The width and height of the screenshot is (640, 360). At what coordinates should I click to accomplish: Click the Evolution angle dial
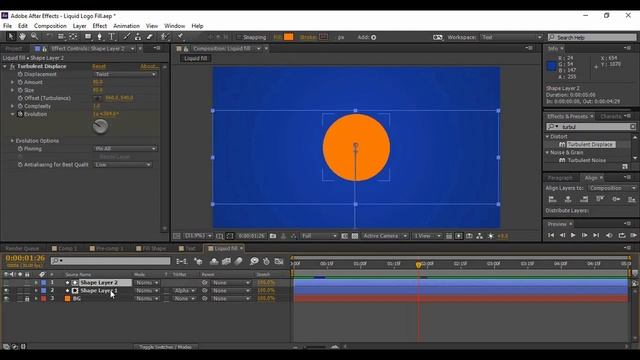(100, 126)
